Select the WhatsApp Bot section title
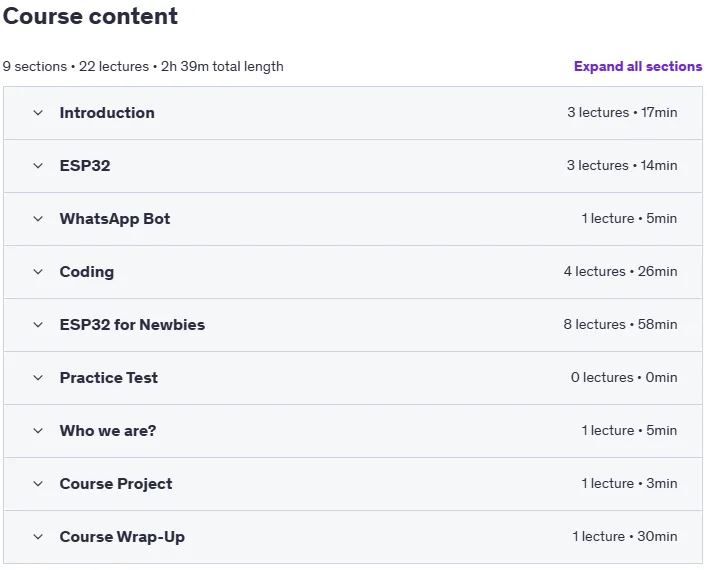This screenshot has height=570, width=707. pyautogui.click(x=115, y=219)
